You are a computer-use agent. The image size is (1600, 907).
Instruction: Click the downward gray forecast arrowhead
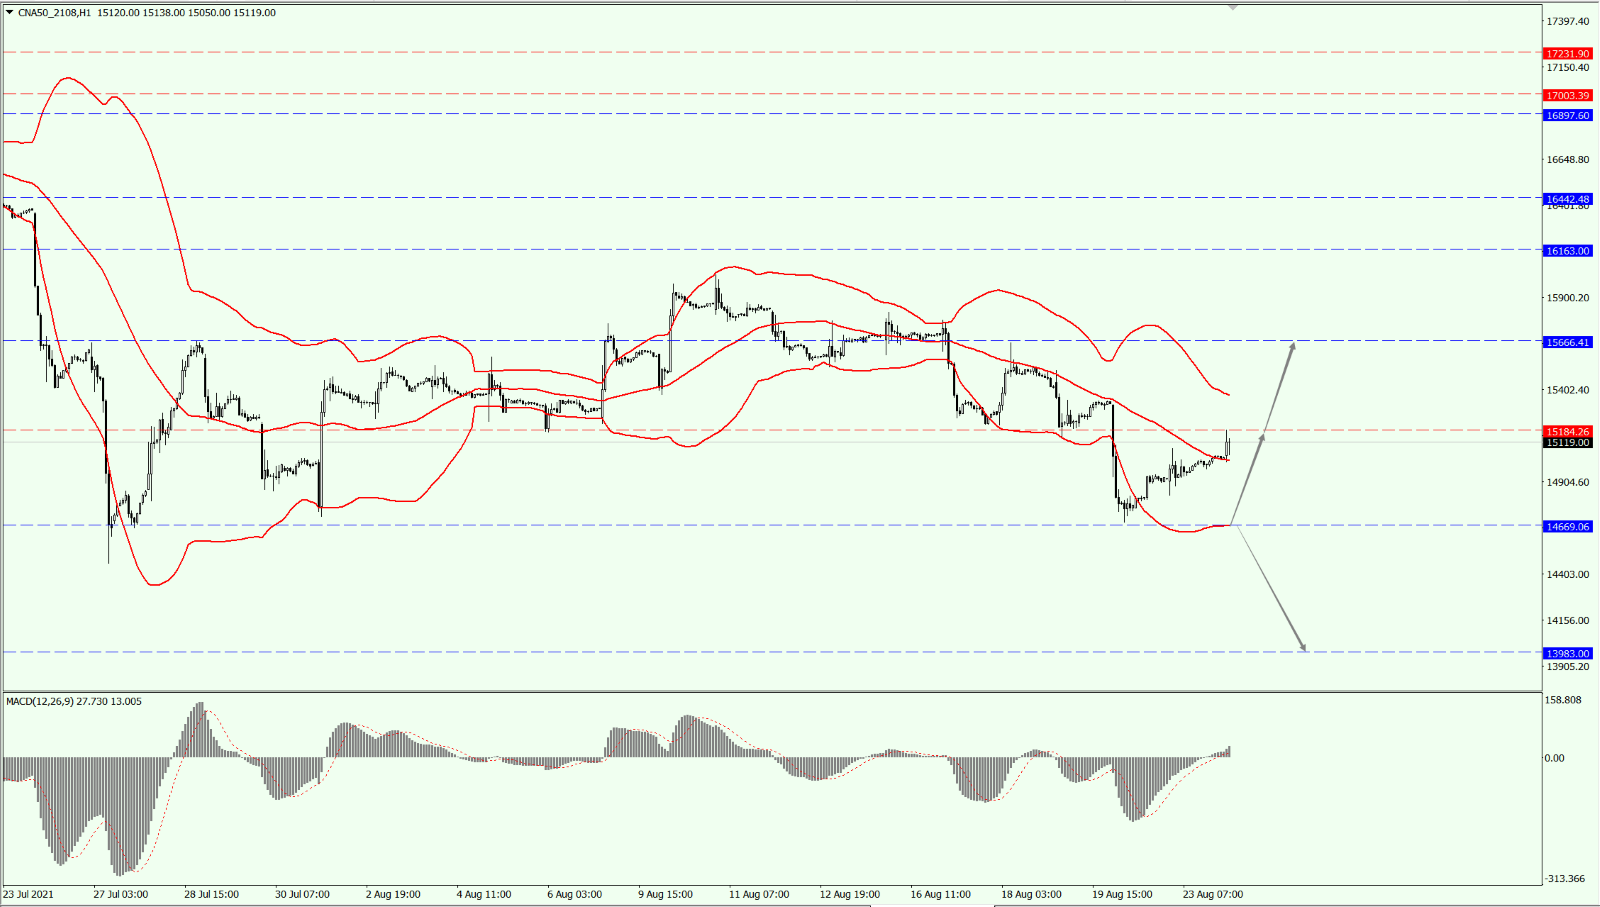coord(1303,647)
